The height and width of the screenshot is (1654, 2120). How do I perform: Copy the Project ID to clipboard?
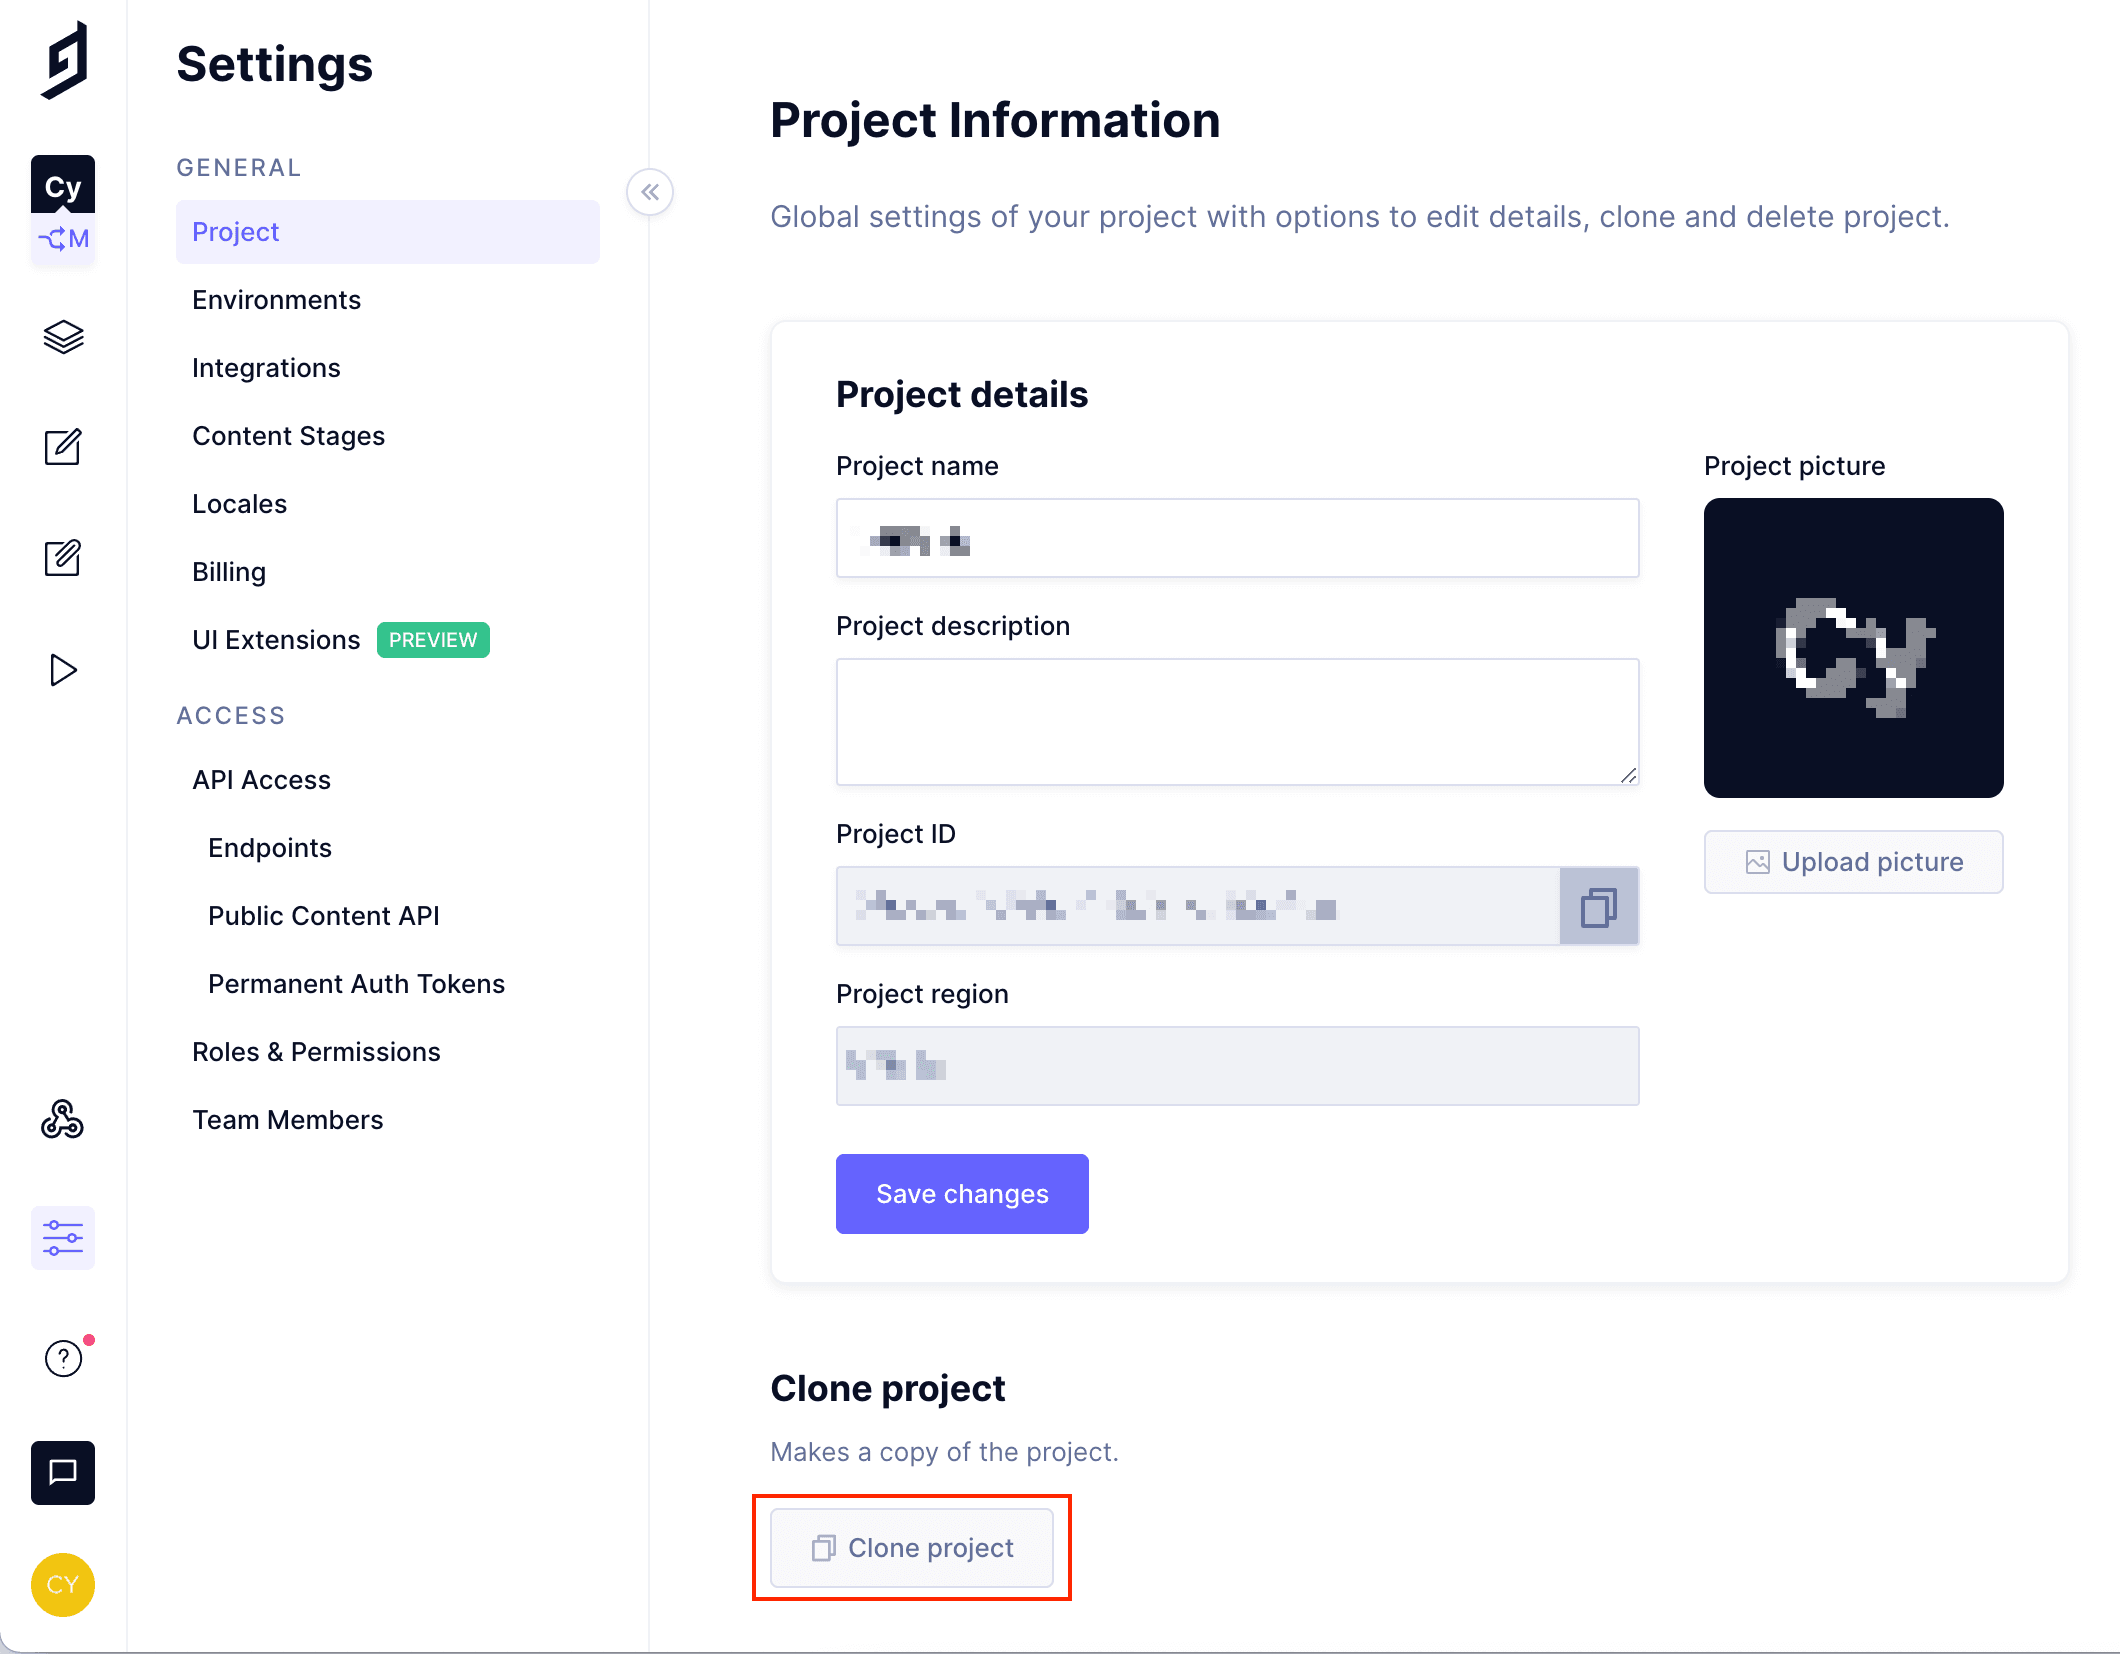(1598, 907)
